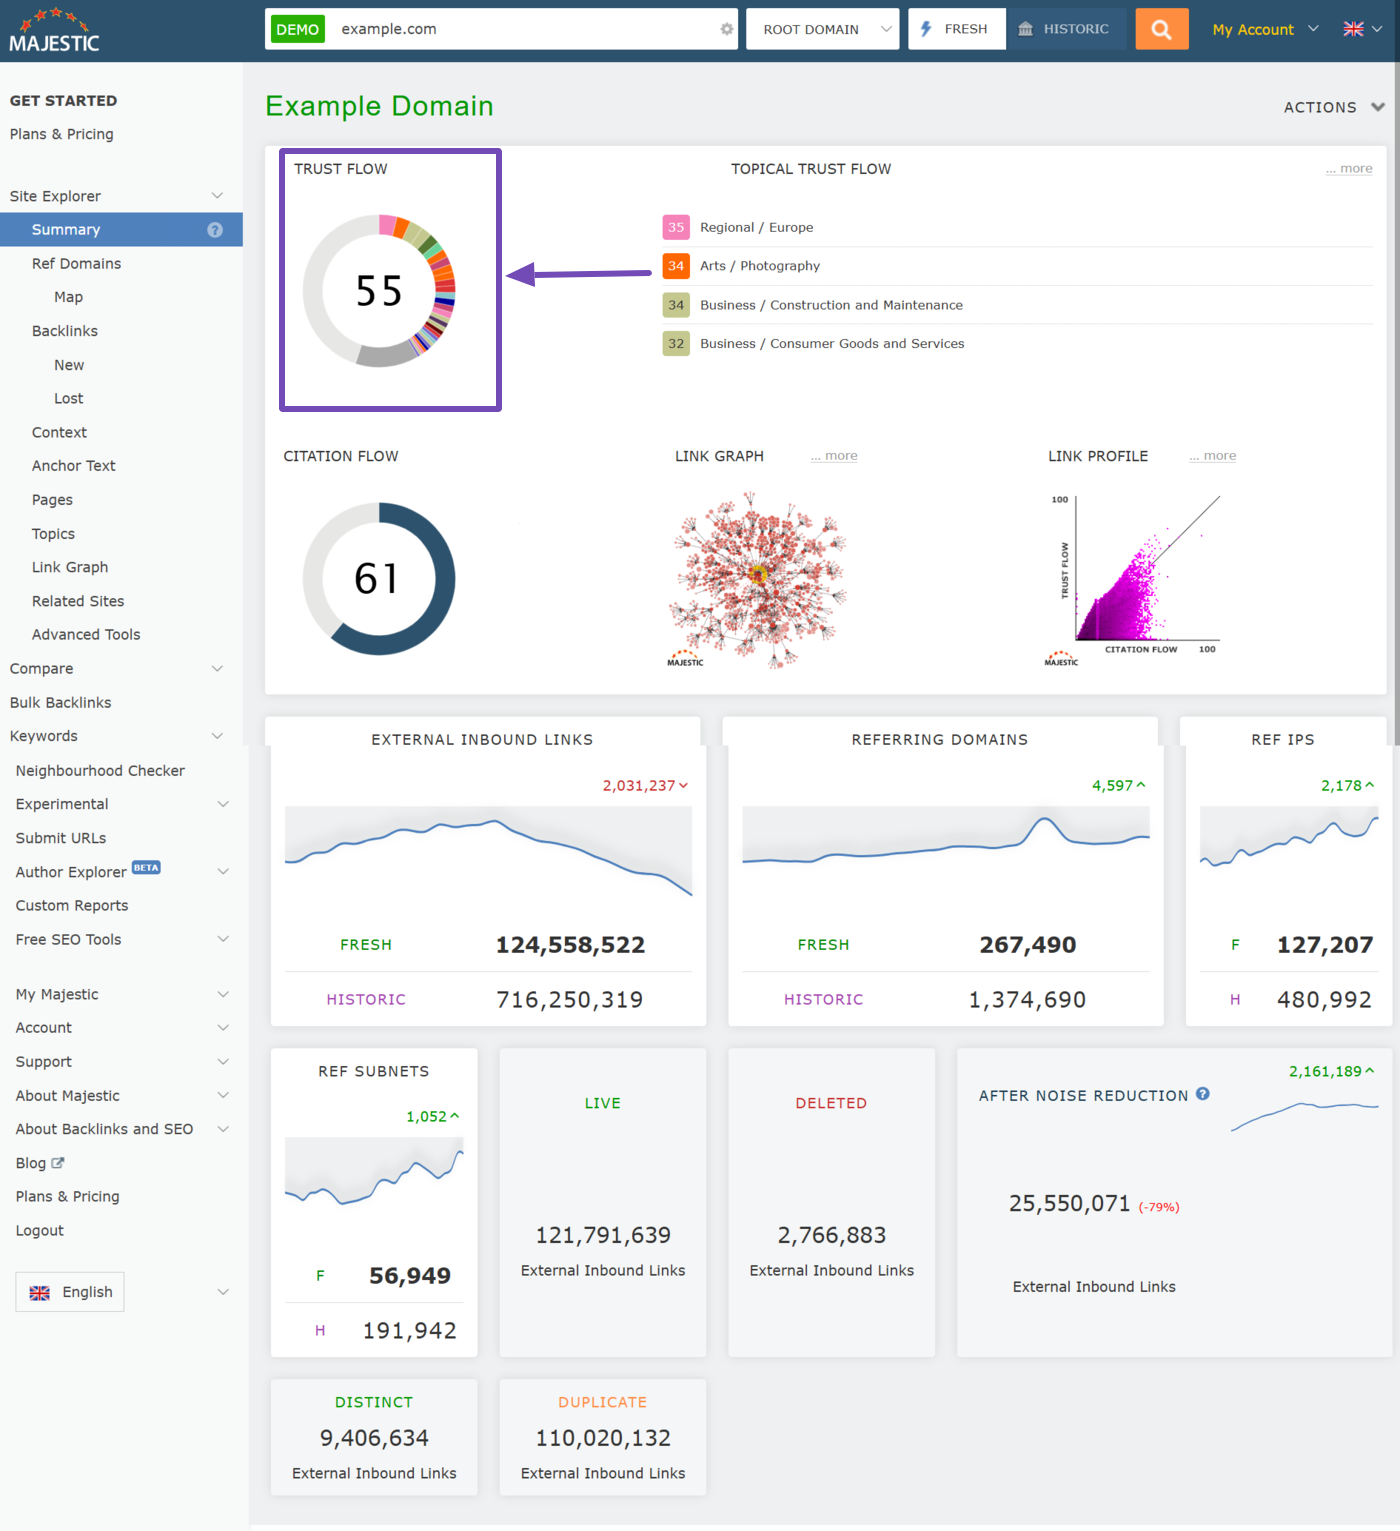Expand the Support section
This screenshot has height=1531, width=1400.
[223, 1062]
